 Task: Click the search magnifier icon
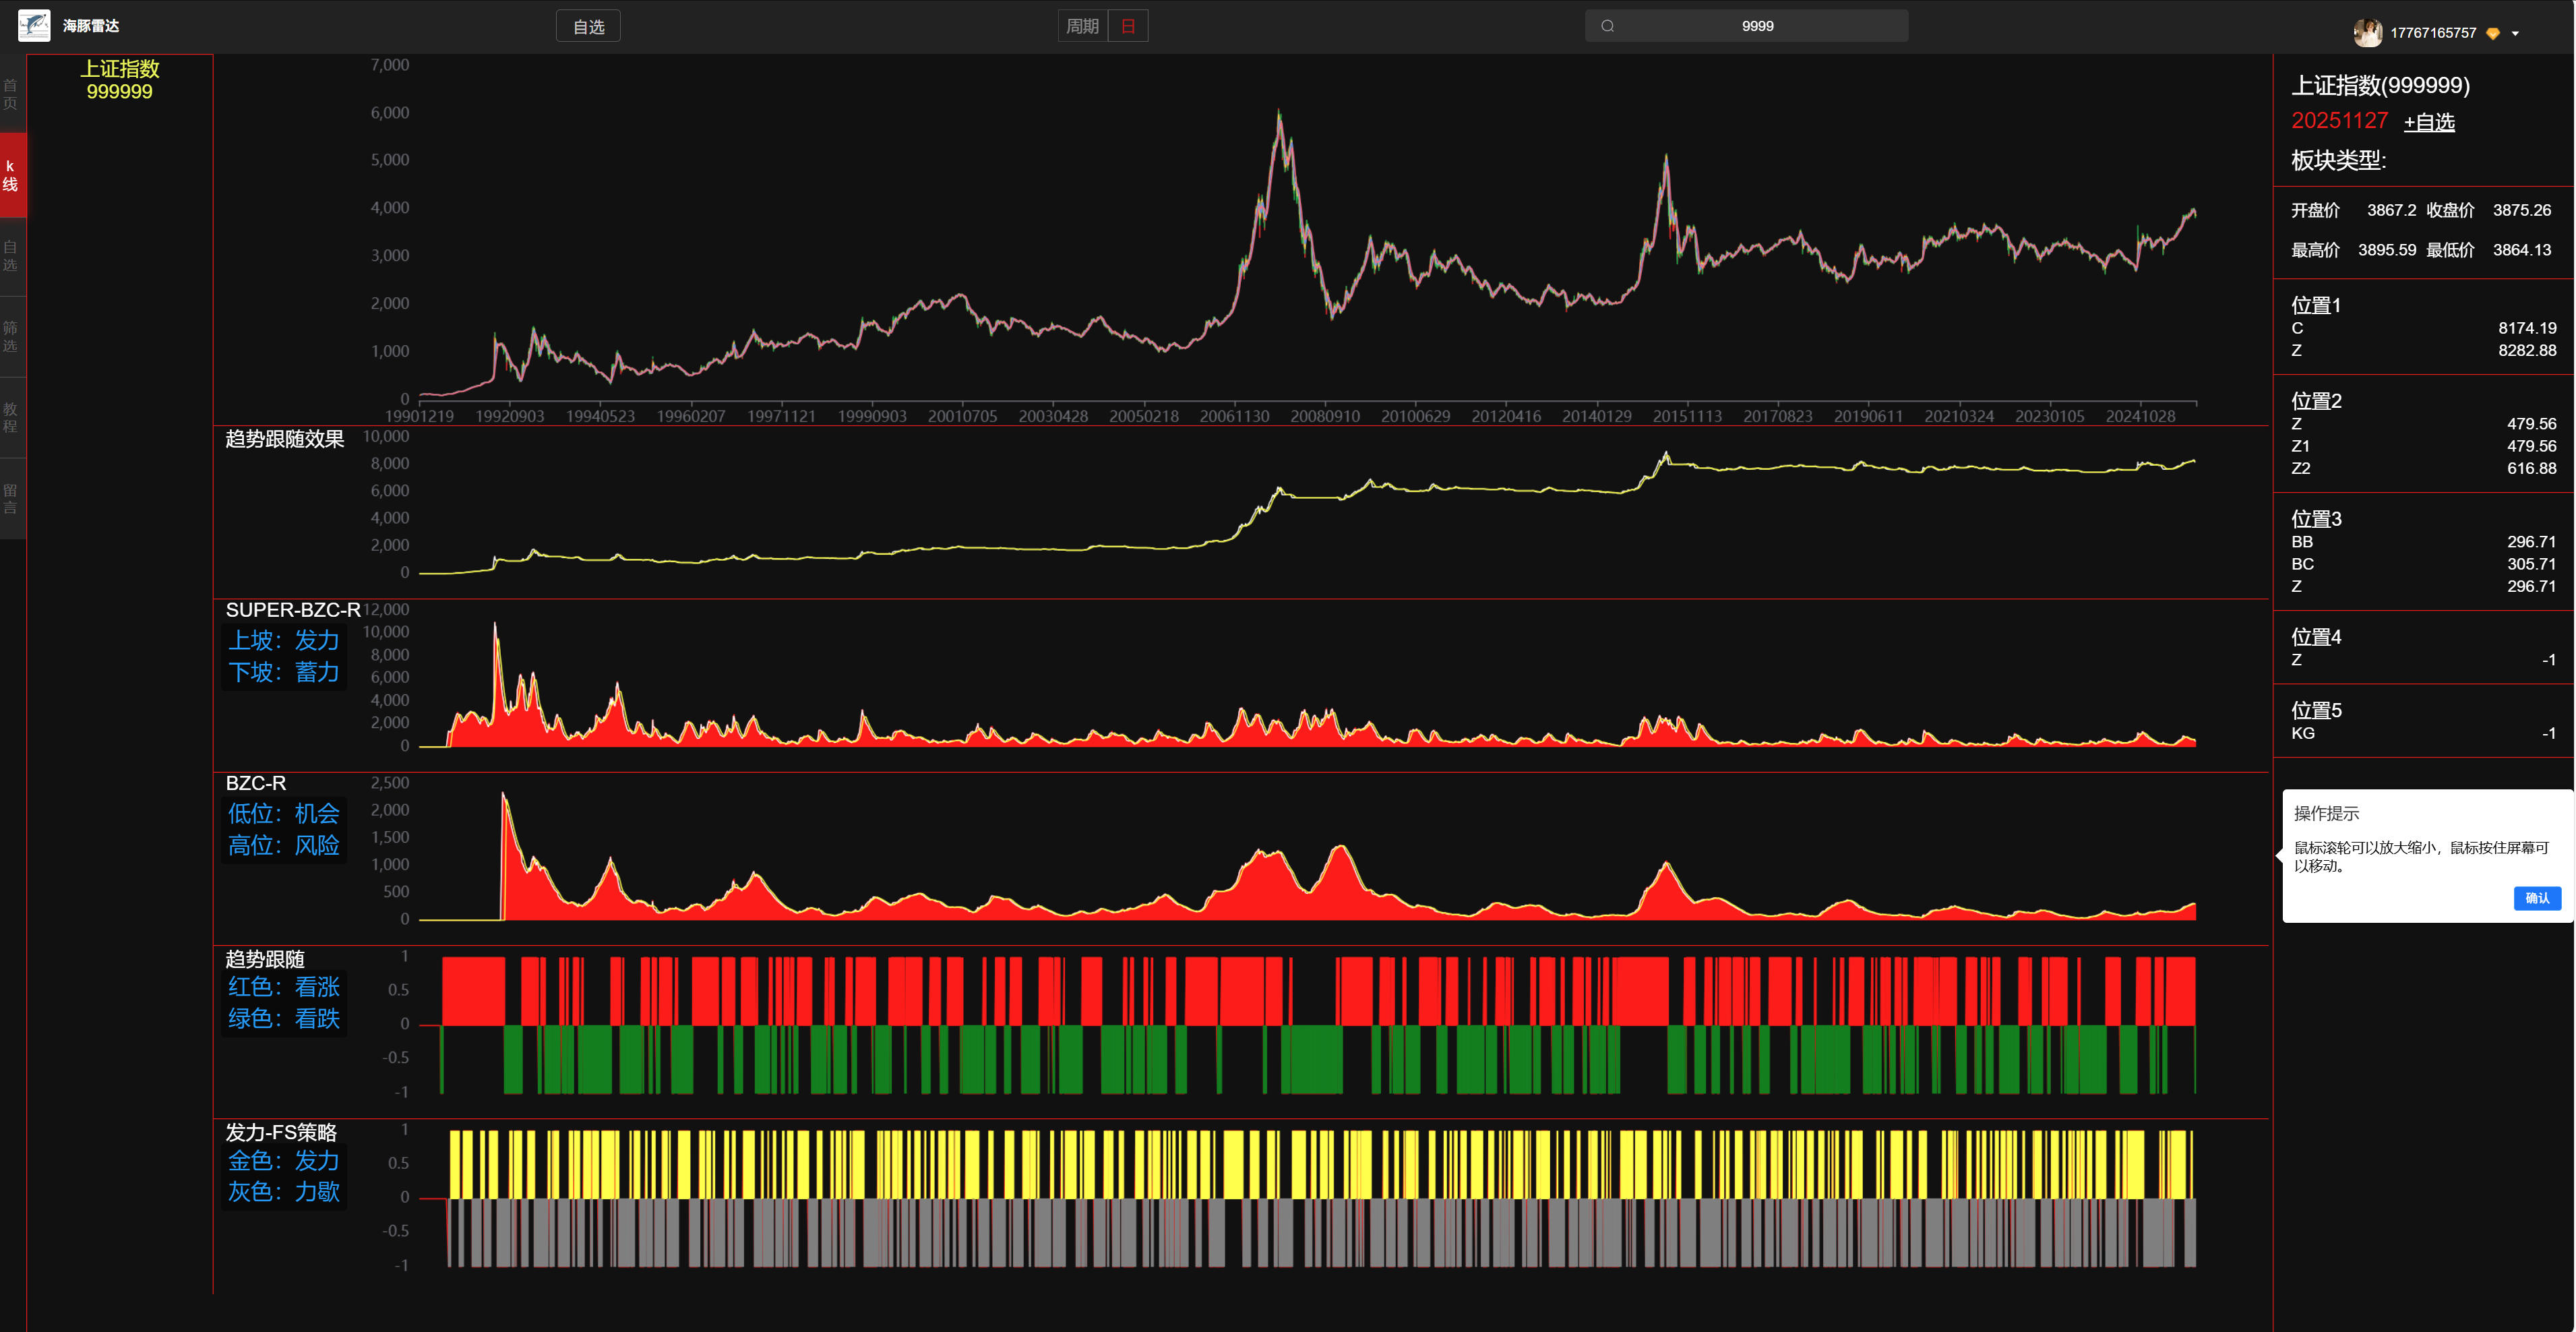point(1607,26)
